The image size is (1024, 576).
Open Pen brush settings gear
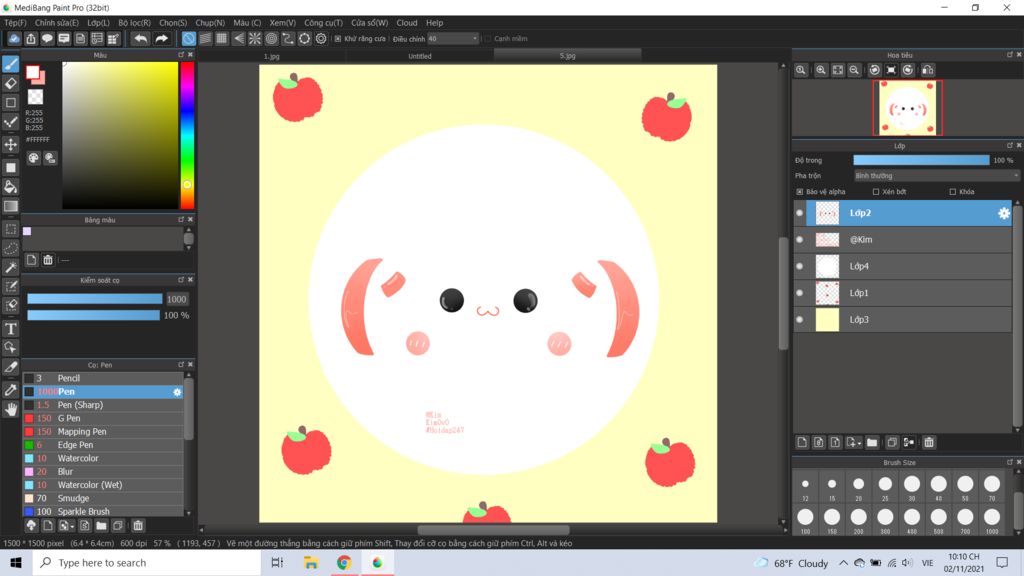click(177, 392)
